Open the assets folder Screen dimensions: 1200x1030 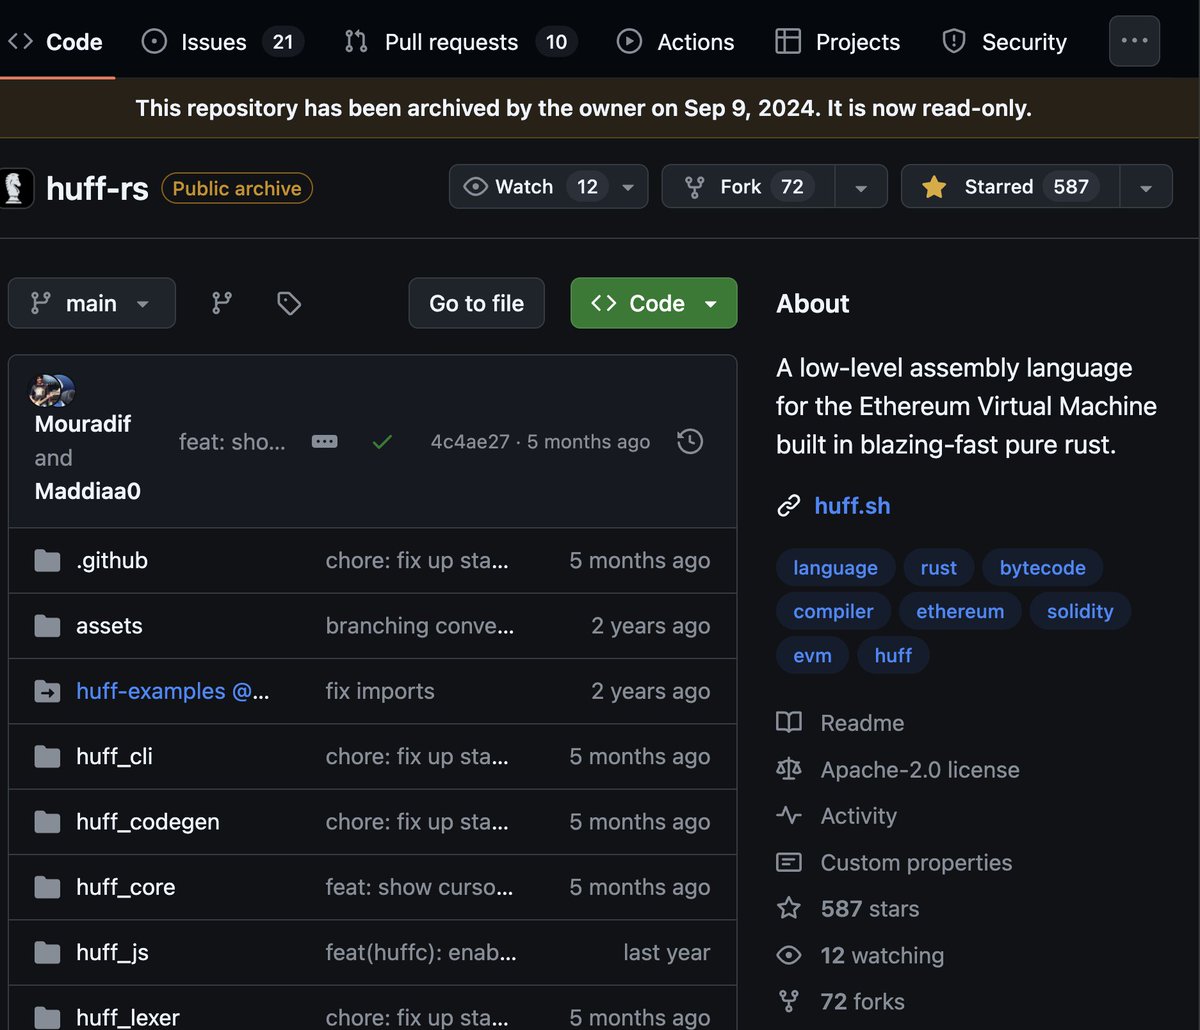coord(109,626)
